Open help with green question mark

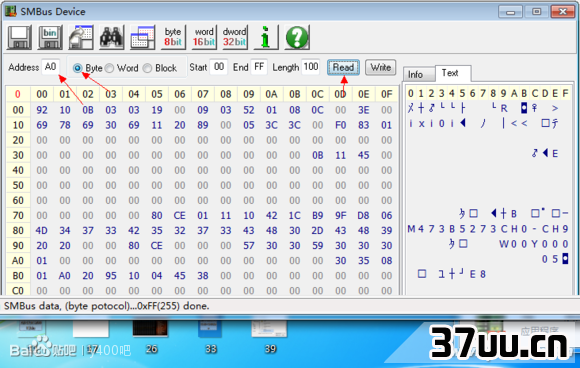(x=297, y=37)
